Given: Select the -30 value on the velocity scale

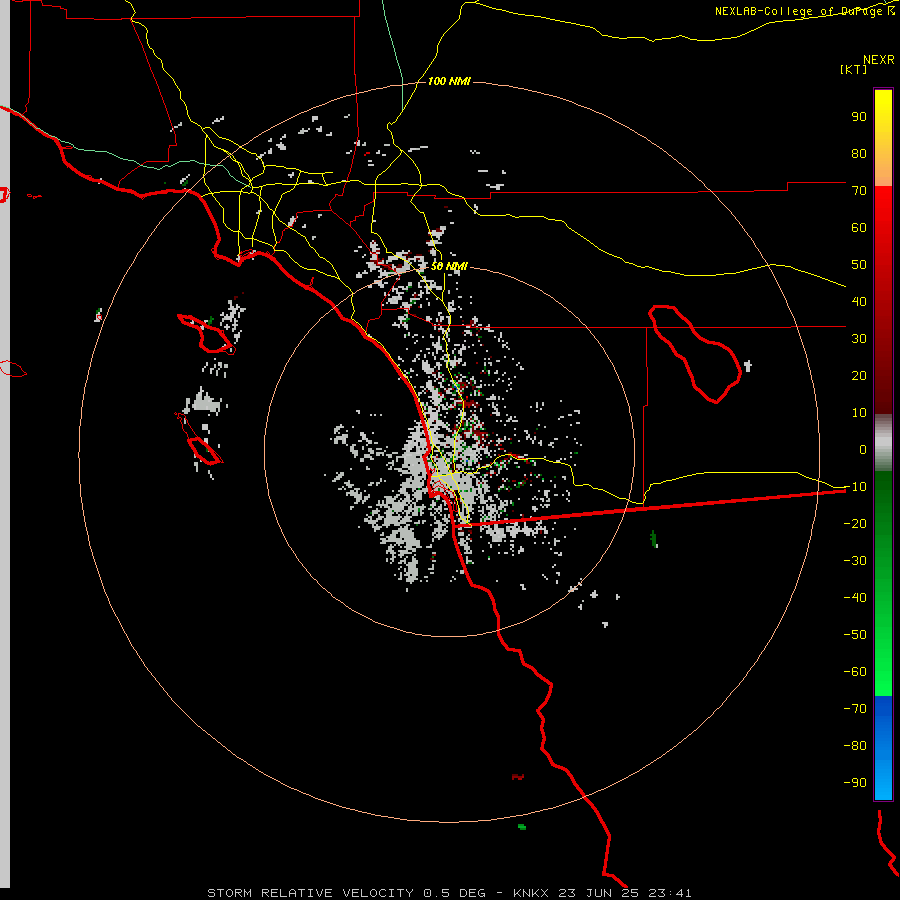Looking at the screenshot, I should pyautogui.click(x=855, y=561).
